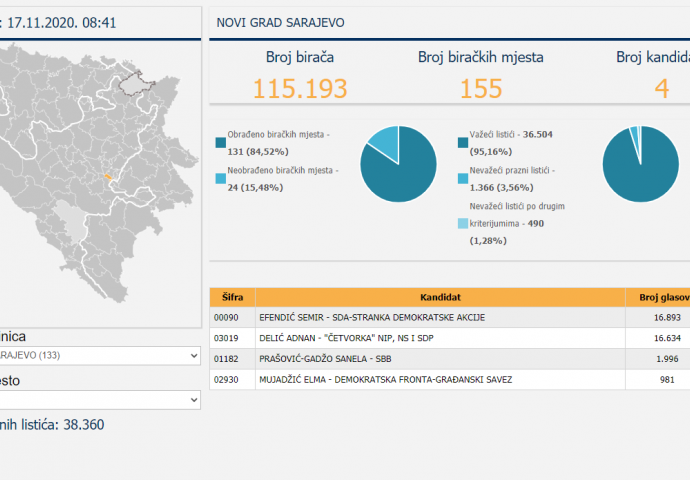Click the Prašović-Gadžo Sanela - SBB row

point(441,359)
